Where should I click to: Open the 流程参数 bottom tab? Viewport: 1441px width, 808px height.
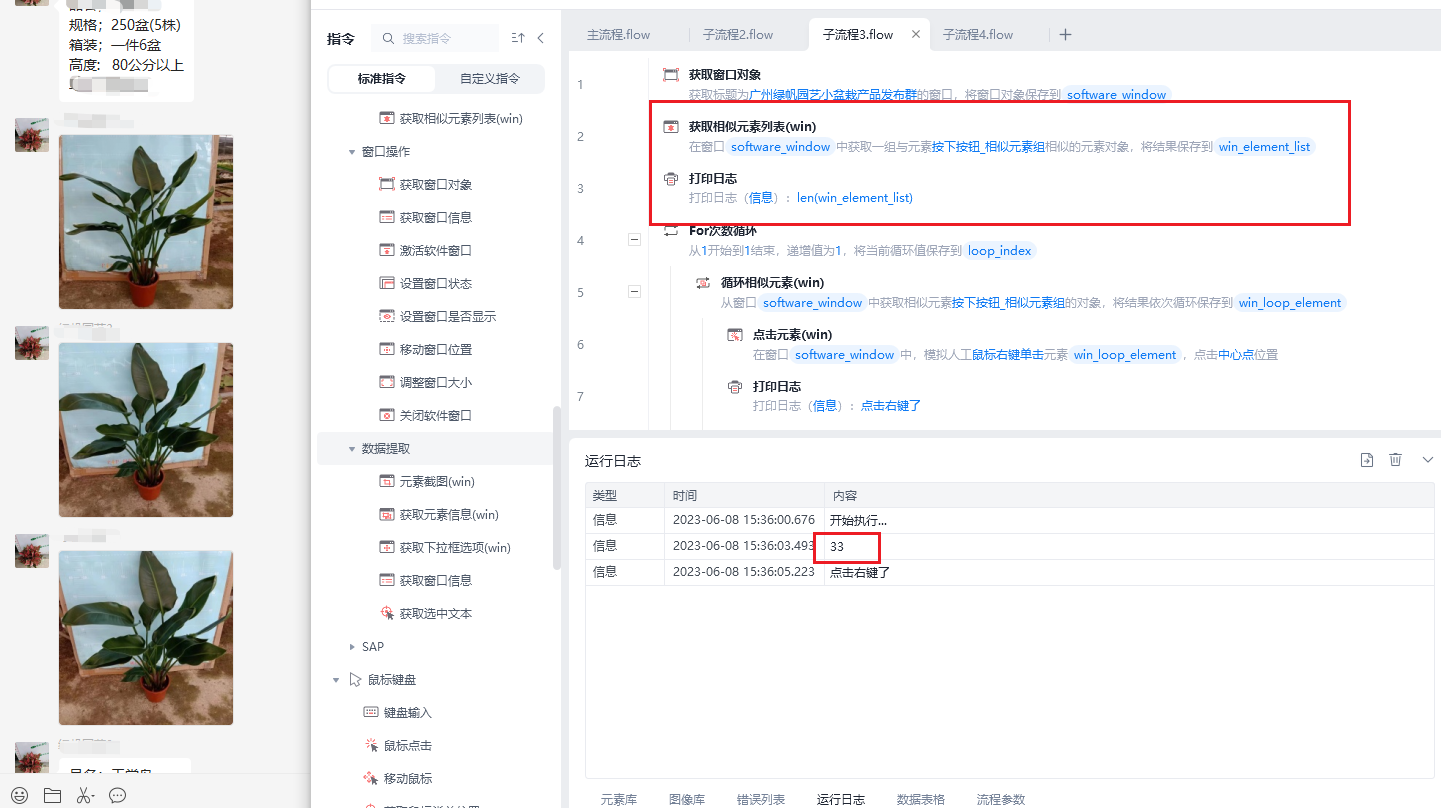click(1001, 799)
